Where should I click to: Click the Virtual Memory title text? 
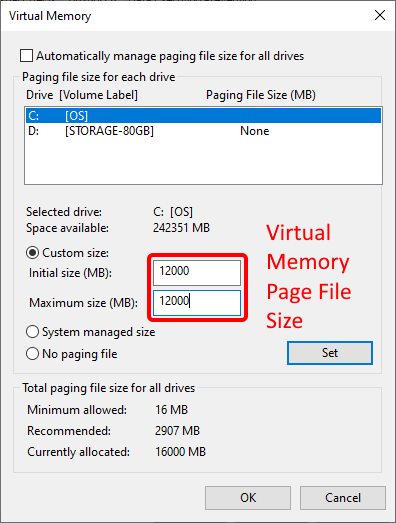point(50,16)
